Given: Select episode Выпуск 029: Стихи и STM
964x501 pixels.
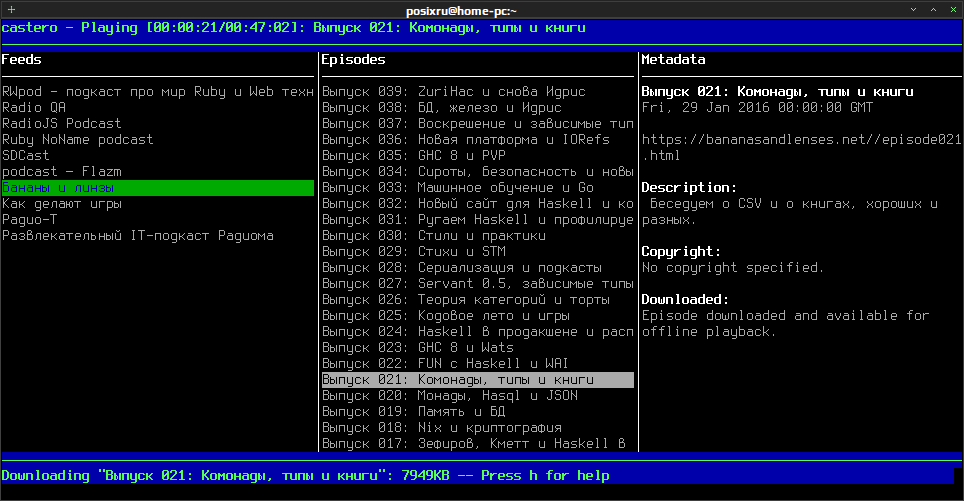Looking at the screenshot, I should pos(414,251).
